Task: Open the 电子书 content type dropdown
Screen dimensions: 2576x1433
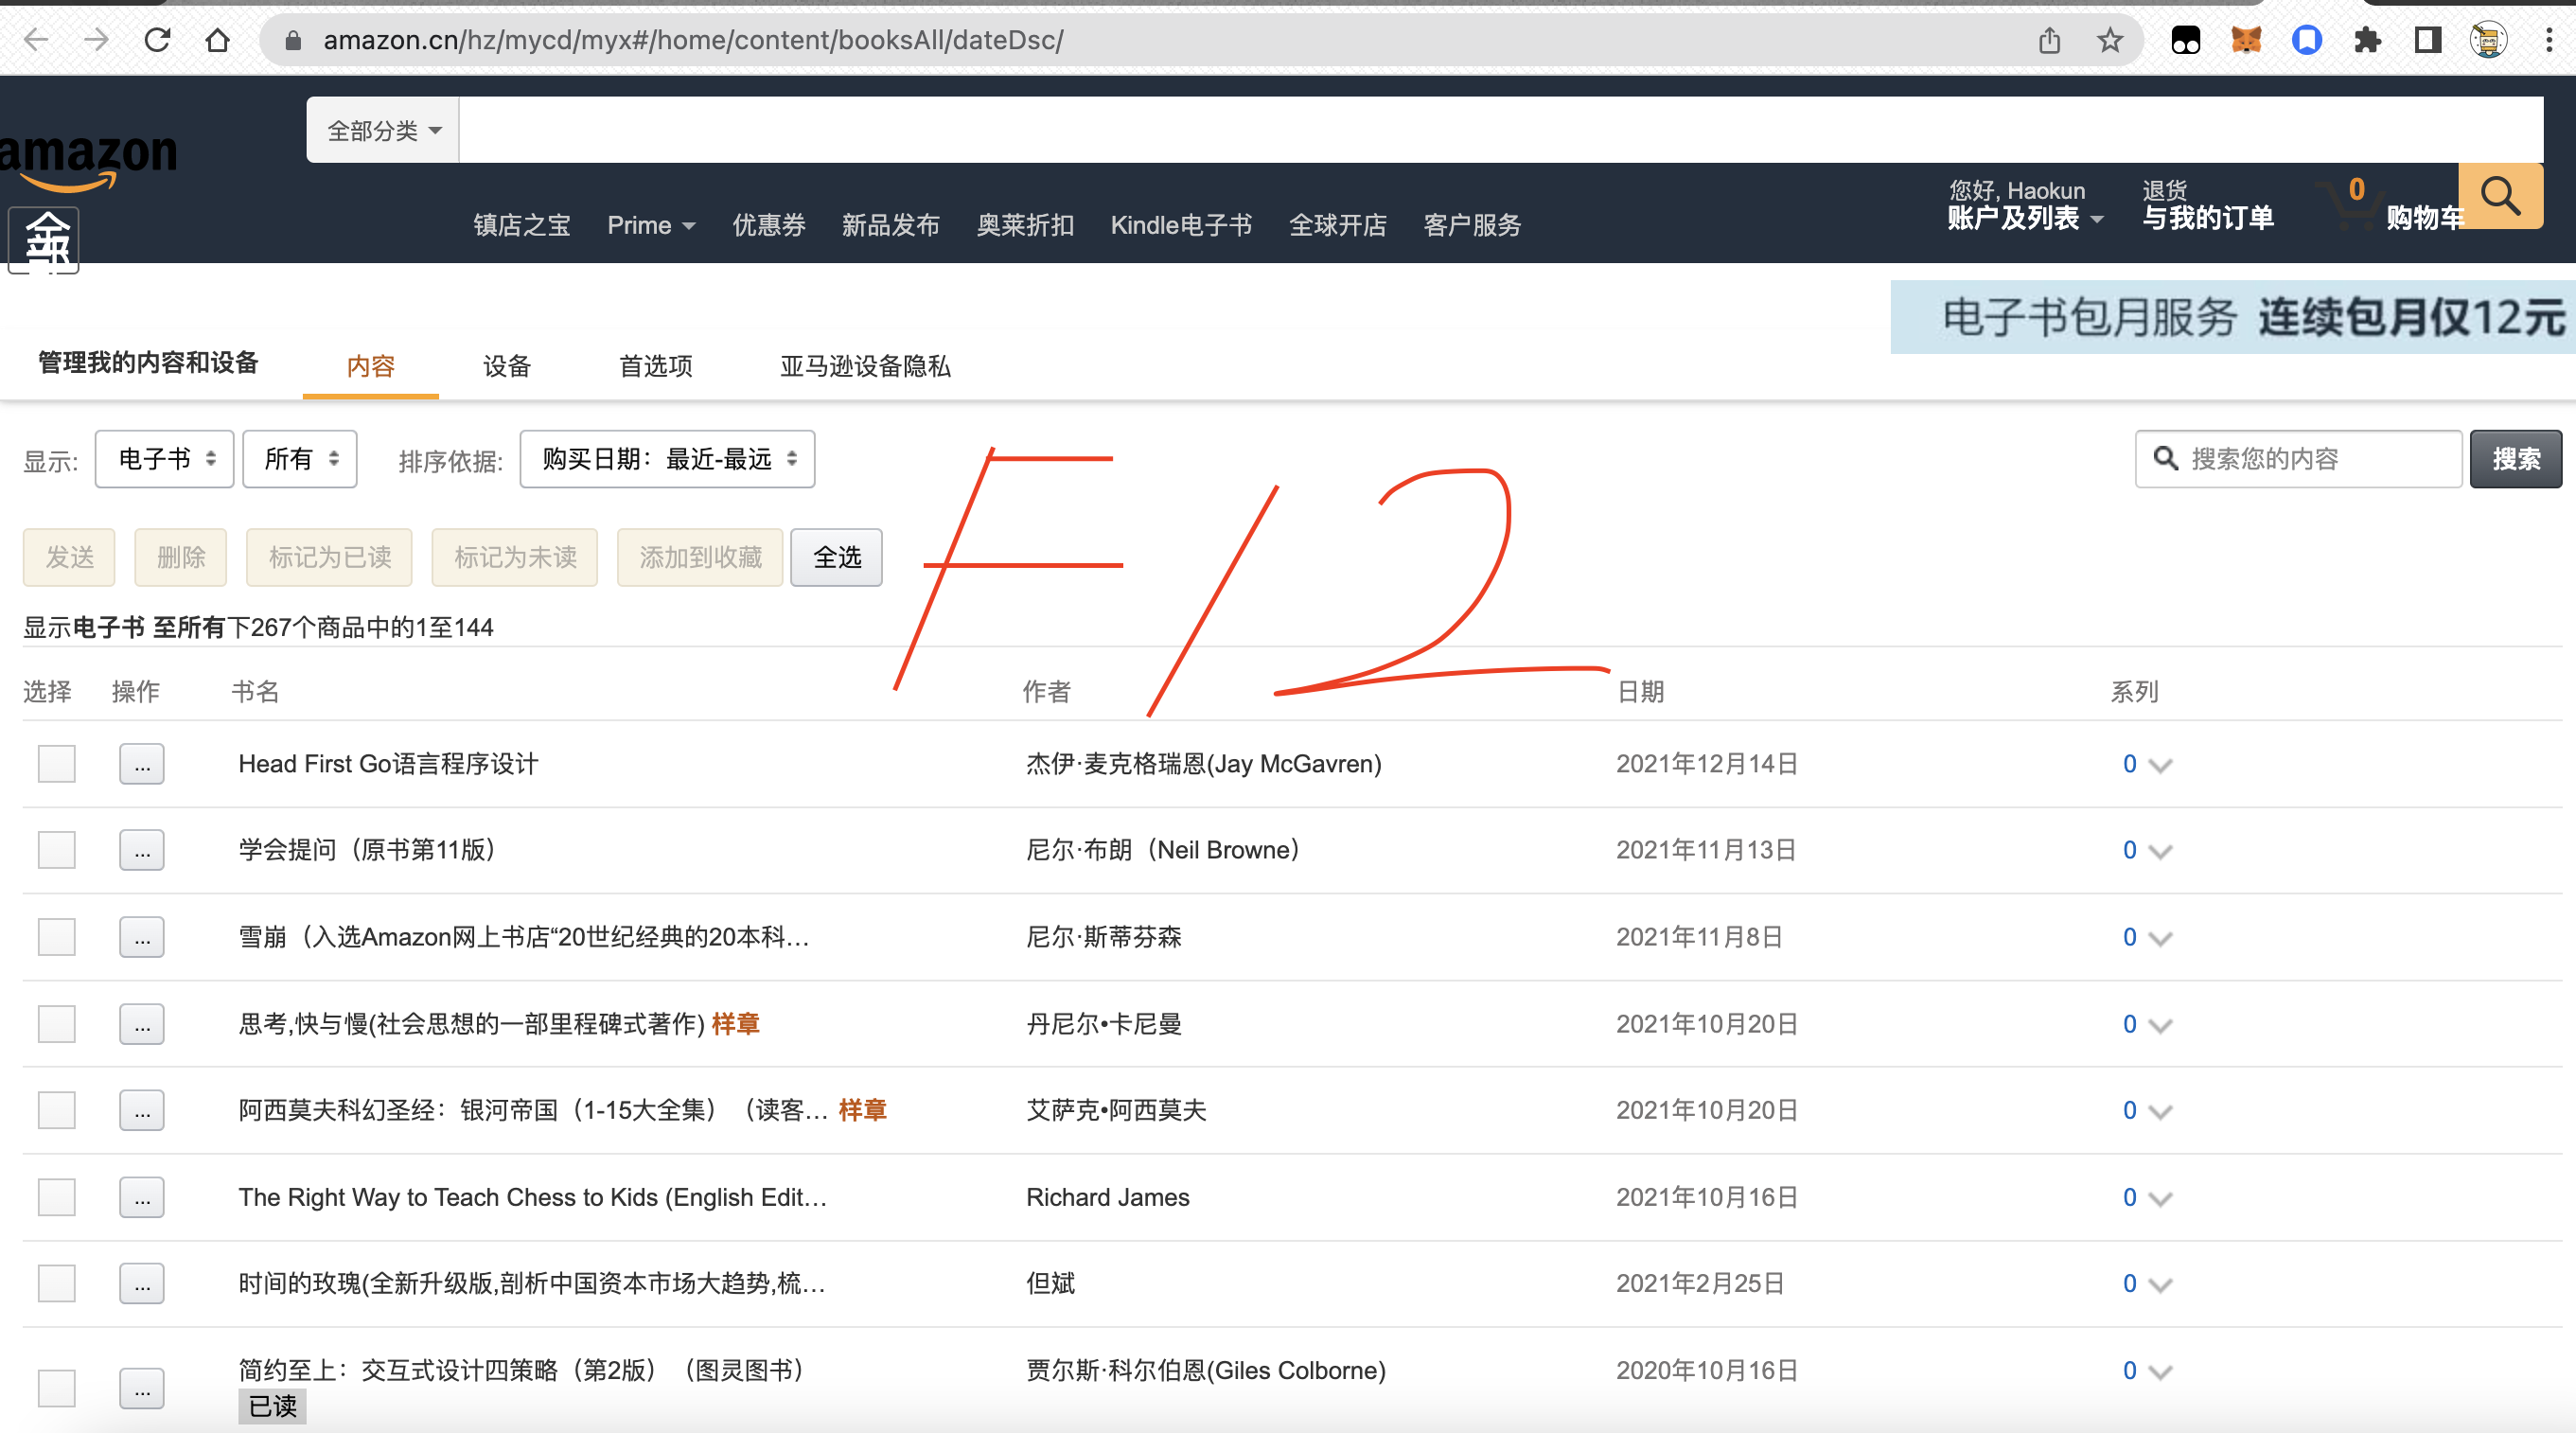Action: [165, 459]
